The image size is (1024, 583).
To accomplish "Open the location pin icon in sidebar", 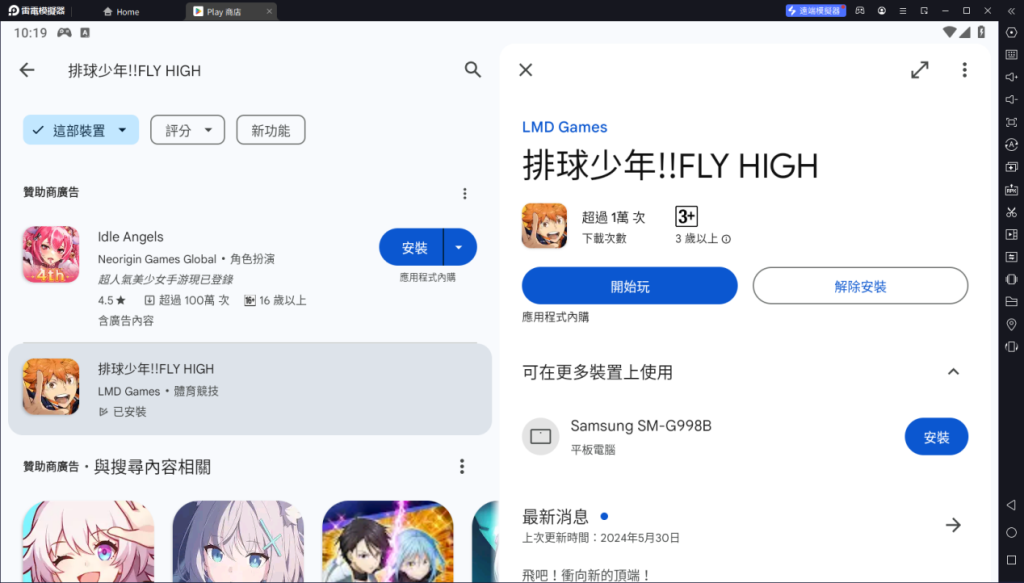I will click(1011, 324).
